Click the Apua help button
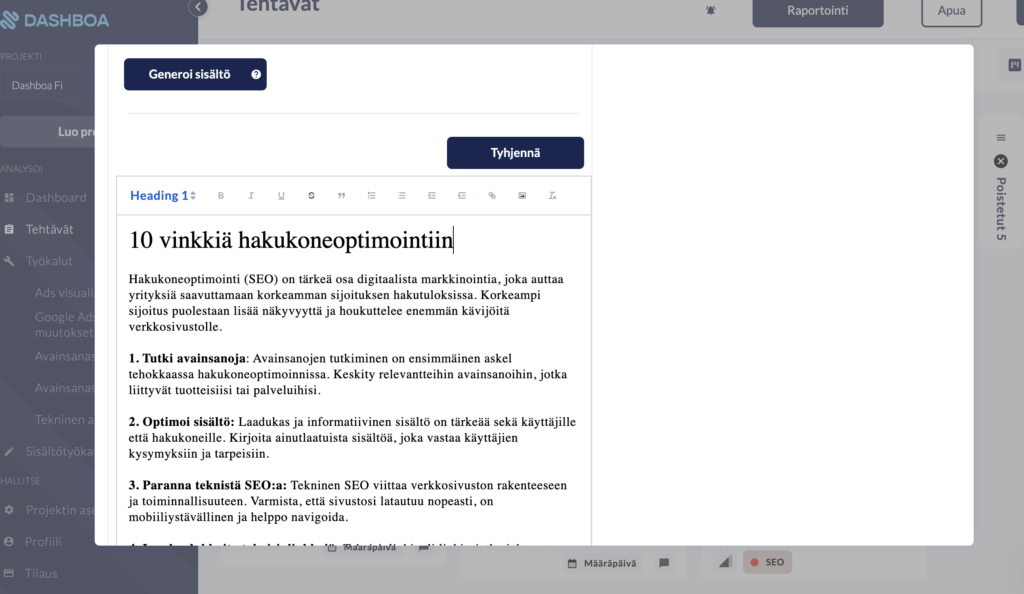Image resolution: width=1024 pixels, height=594 pixels. coord(952,10)
